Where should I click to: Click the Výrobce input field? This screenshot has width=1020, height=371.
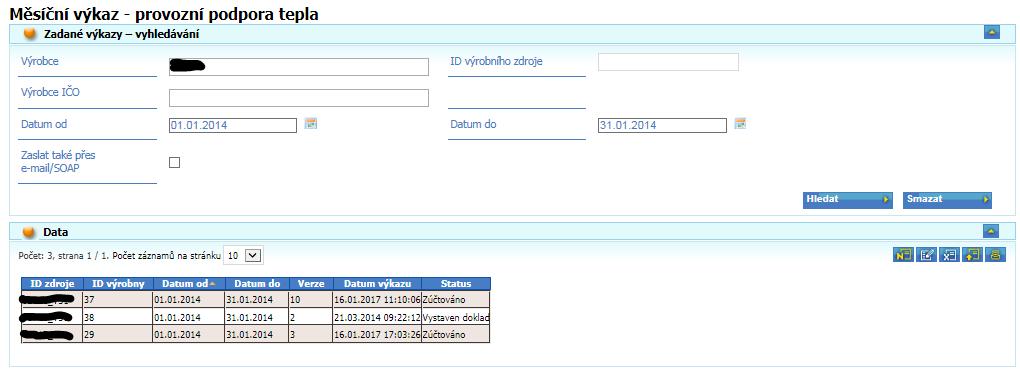tap(299, 66)
